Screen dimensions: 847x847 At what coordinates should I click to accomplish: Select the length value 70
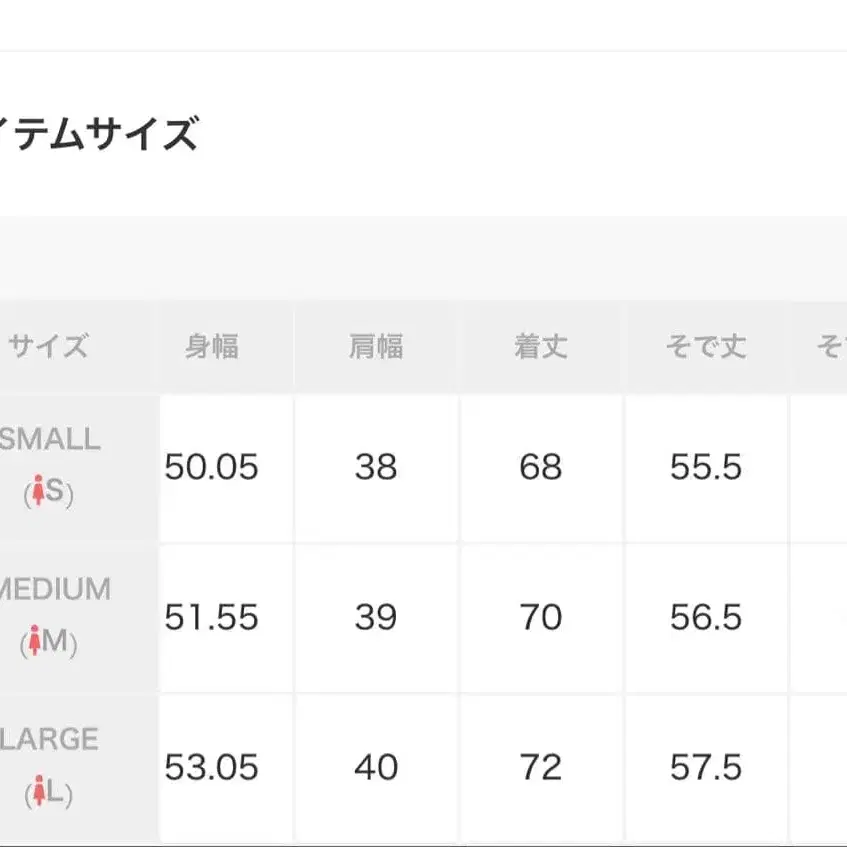541,617
